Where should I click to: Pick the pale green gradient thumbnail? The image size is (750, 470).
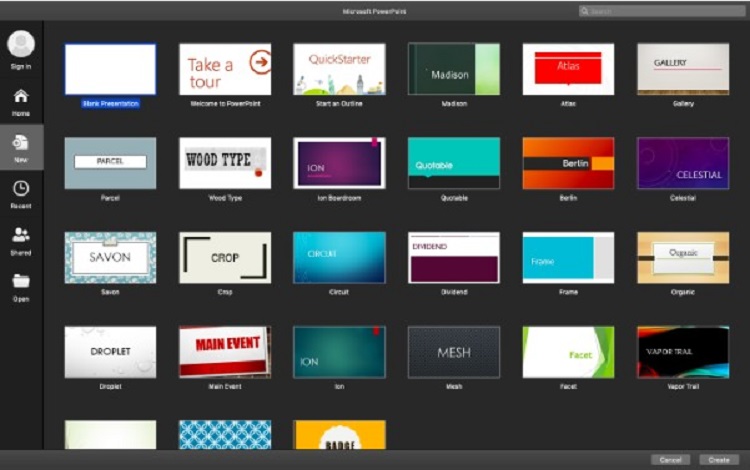(x=110, y=435)
